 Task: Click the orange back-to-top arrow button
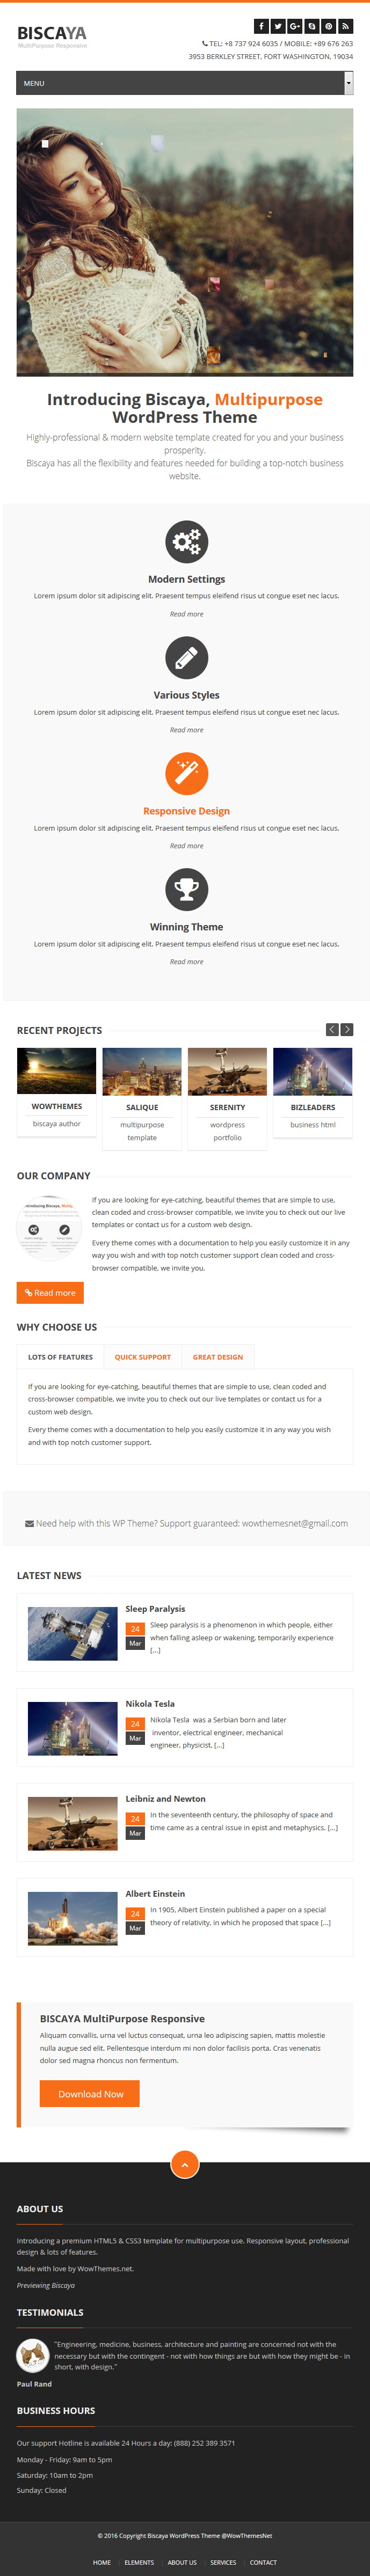[x=185, y=2163]
